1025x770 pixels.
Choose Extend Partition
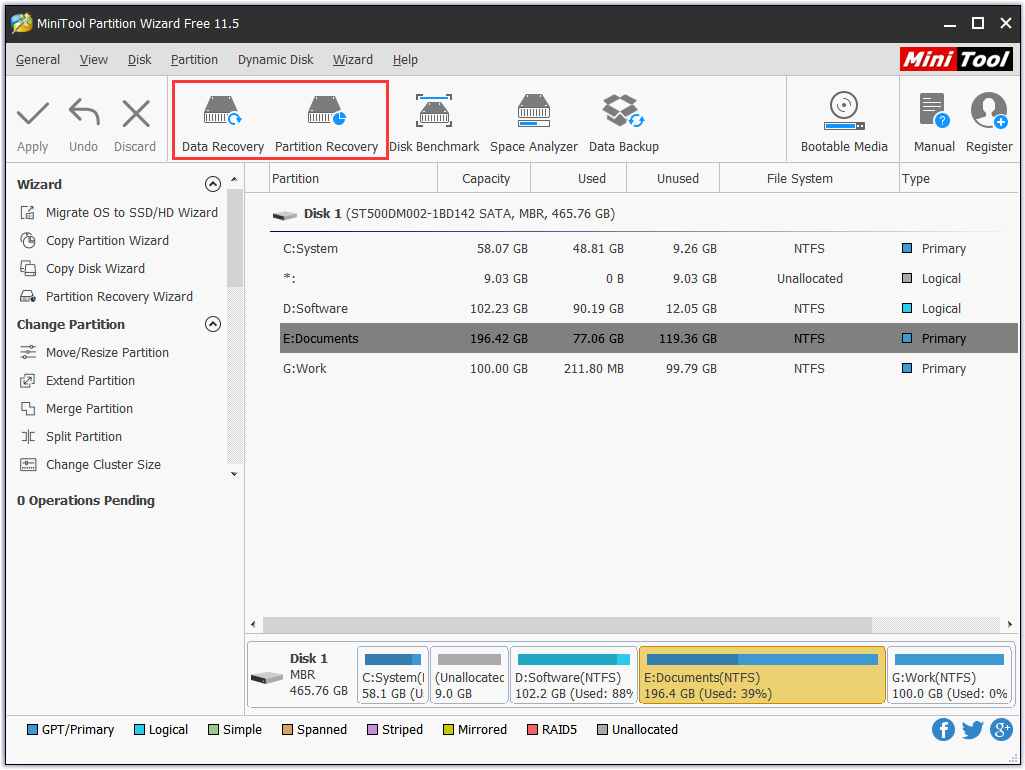[77, 381]
